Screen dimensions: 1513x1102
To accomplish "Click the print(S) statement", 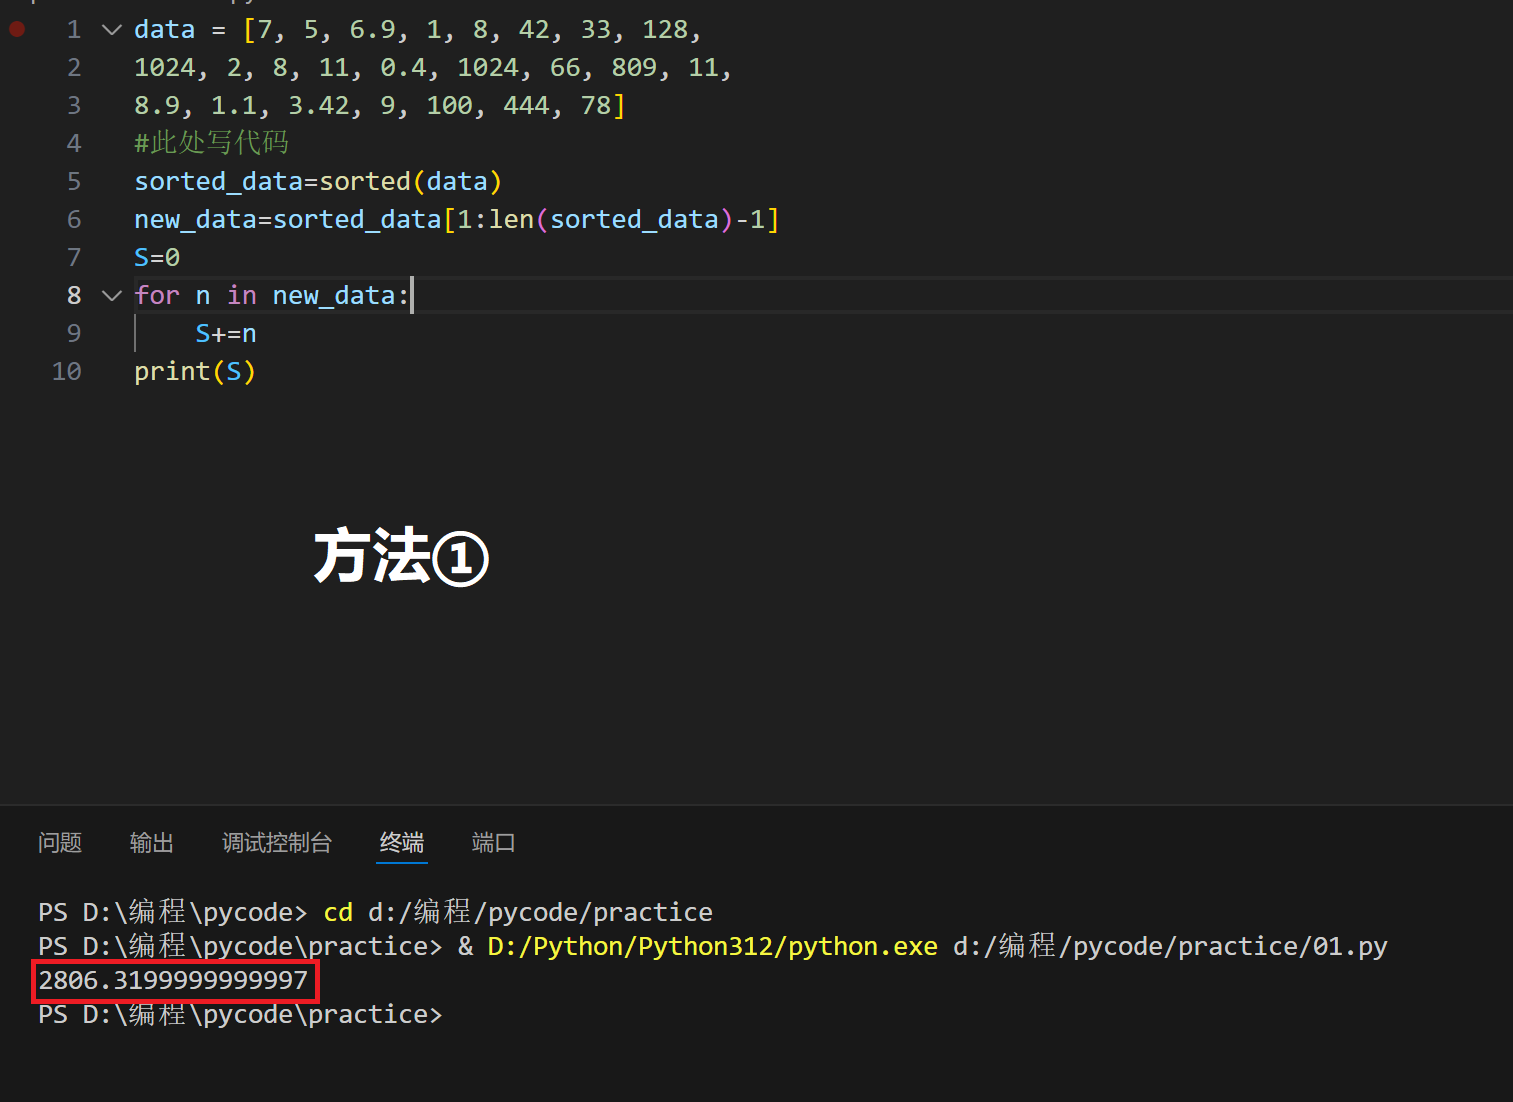I will pyautogui.click(x=195, y=371).
